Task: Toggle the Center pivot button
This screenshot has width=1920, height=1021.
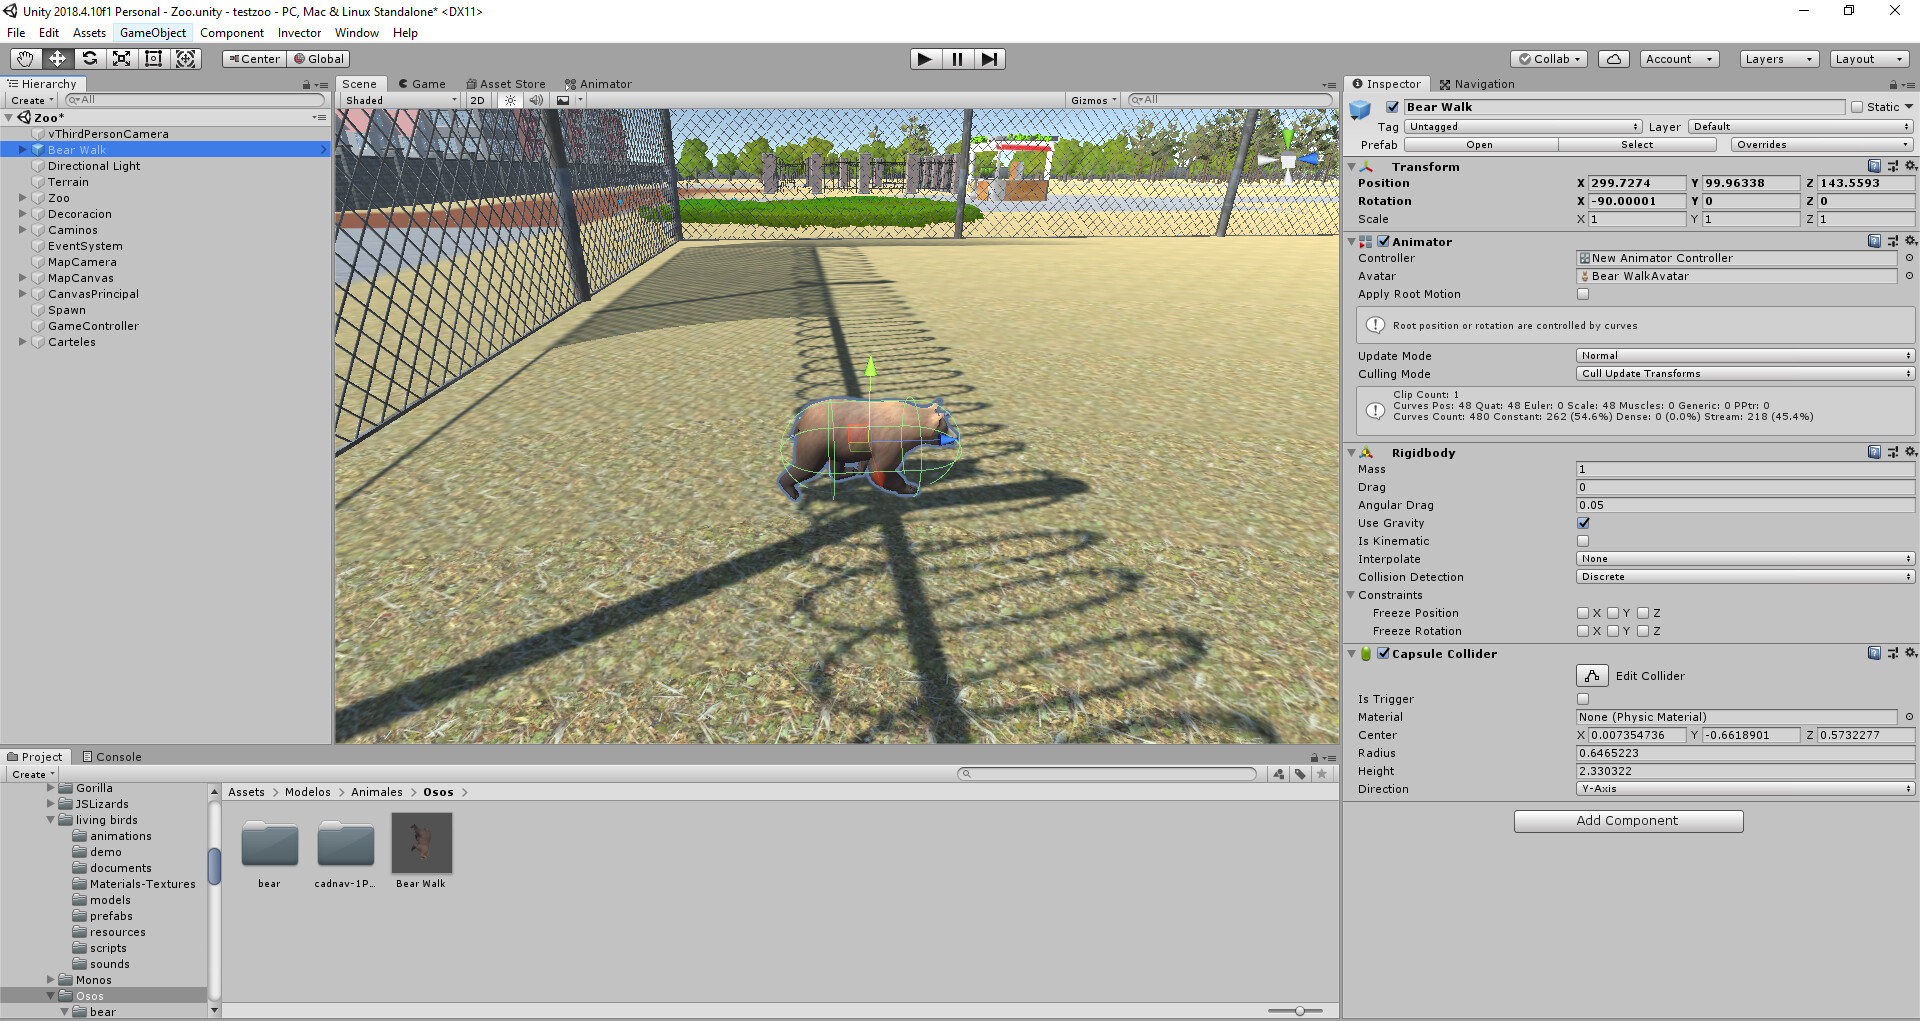Action: coord(254,59)
